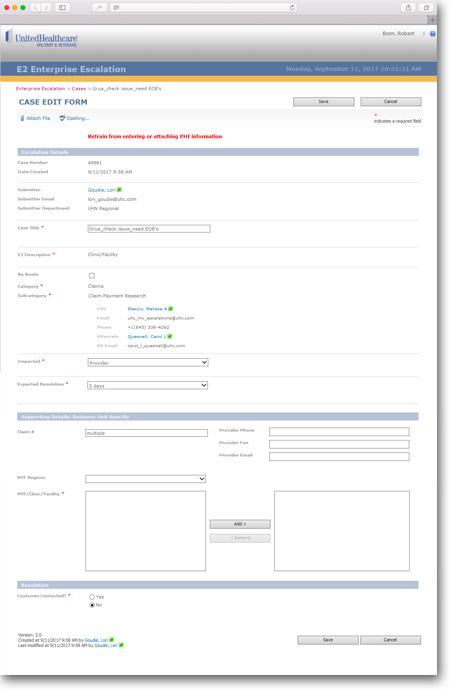Click the Provider Phone input field
Image resolution: width=450 pixels, height=690 pixels.
339,432
